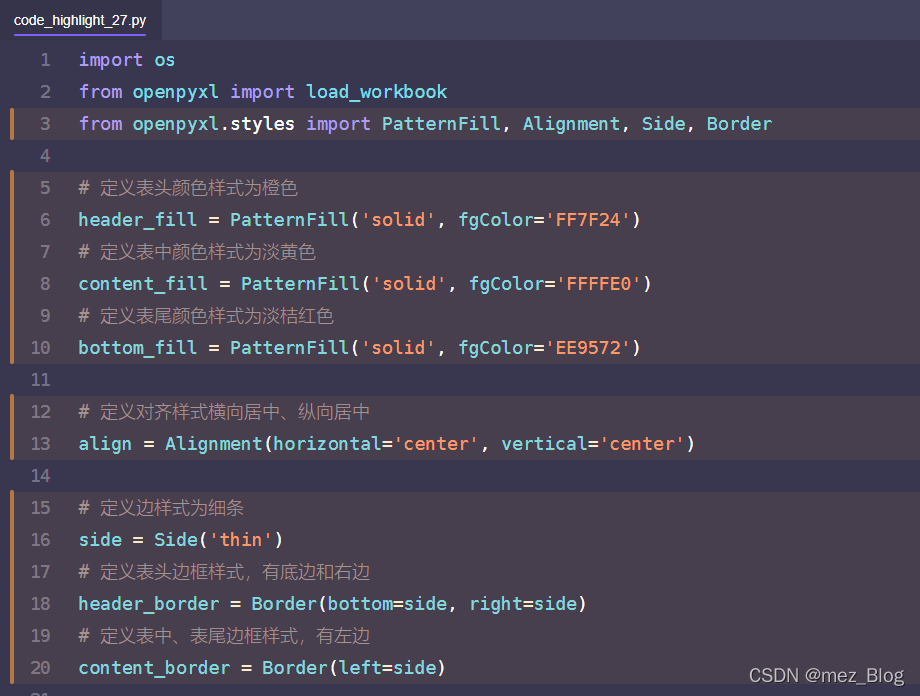Click line number 20 in the gutter
The image size is (920, 696).
(40, 668)
